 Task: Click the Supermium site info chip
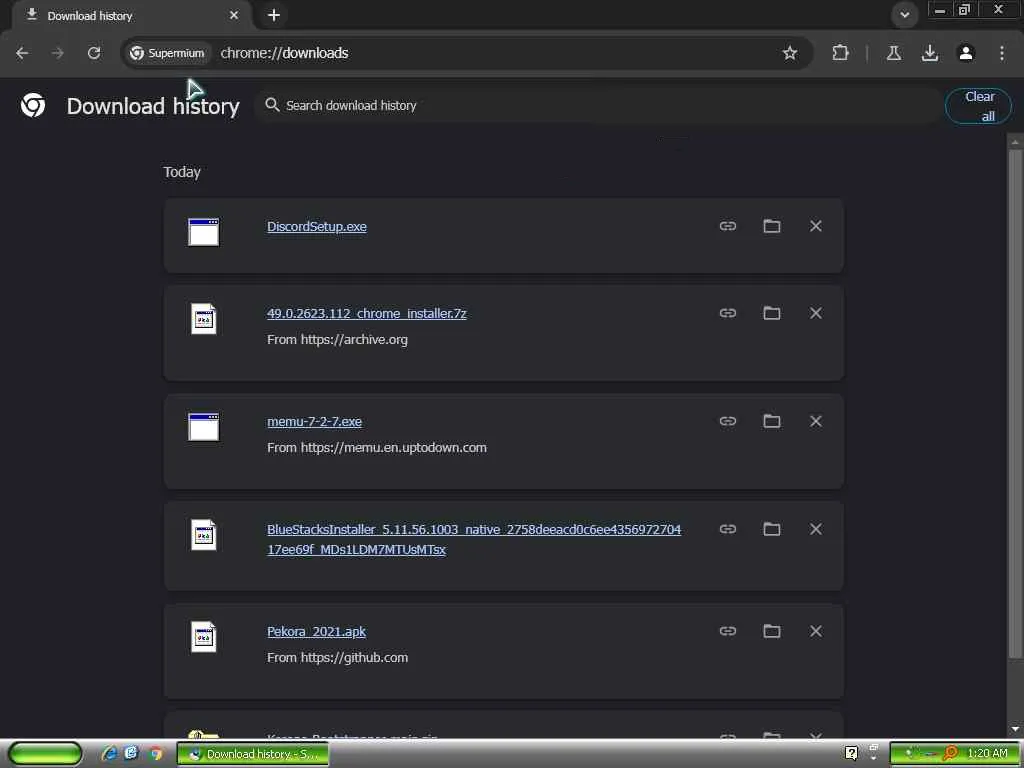(167, 53)
